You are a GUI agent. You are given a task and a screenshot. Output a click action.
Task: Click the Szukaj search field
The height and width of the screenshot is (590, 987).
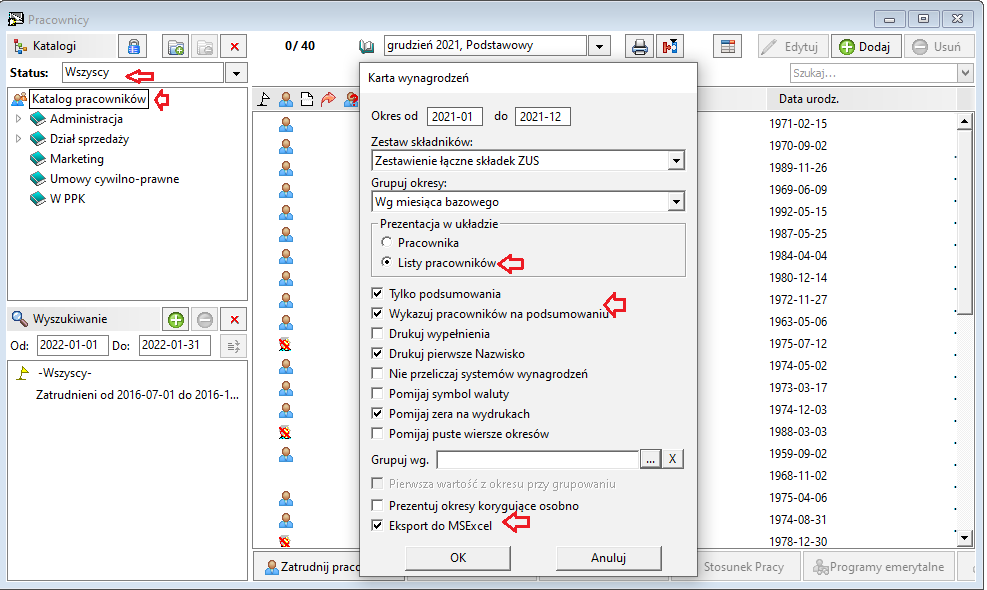point(874,73)
